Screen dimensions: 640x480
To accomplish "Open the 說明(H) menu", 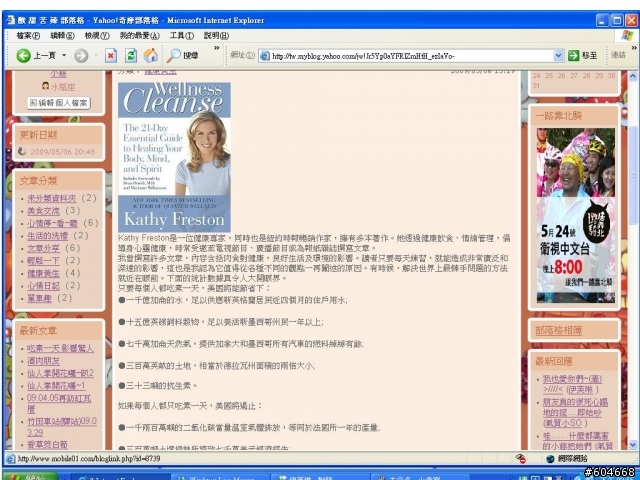I will [216, 36].
